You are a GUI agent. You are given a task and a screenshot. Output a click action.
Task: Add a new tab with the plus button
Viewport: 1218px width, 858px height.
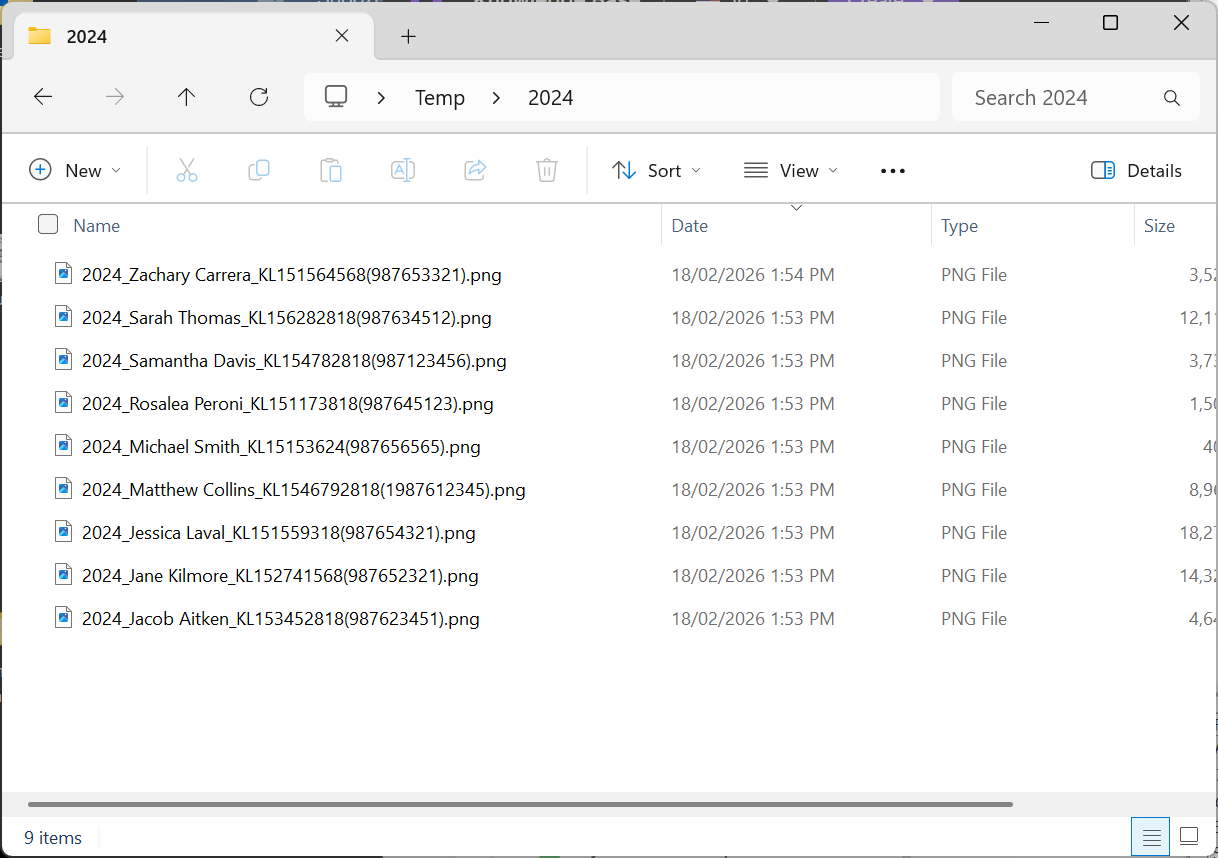408,37
